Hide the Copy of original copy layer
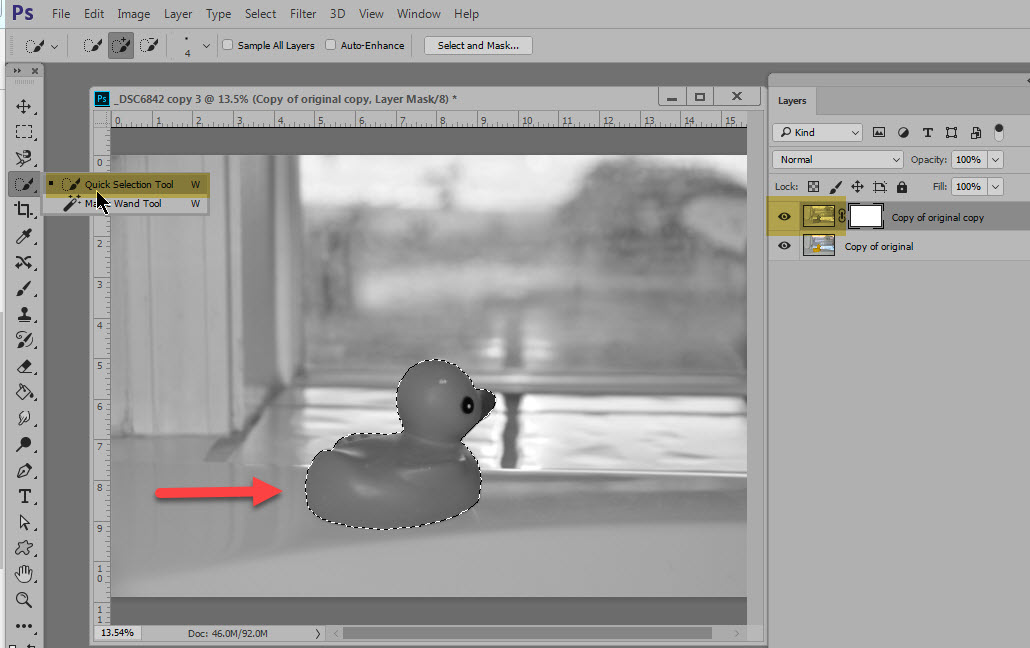 [x=784, y=217]
